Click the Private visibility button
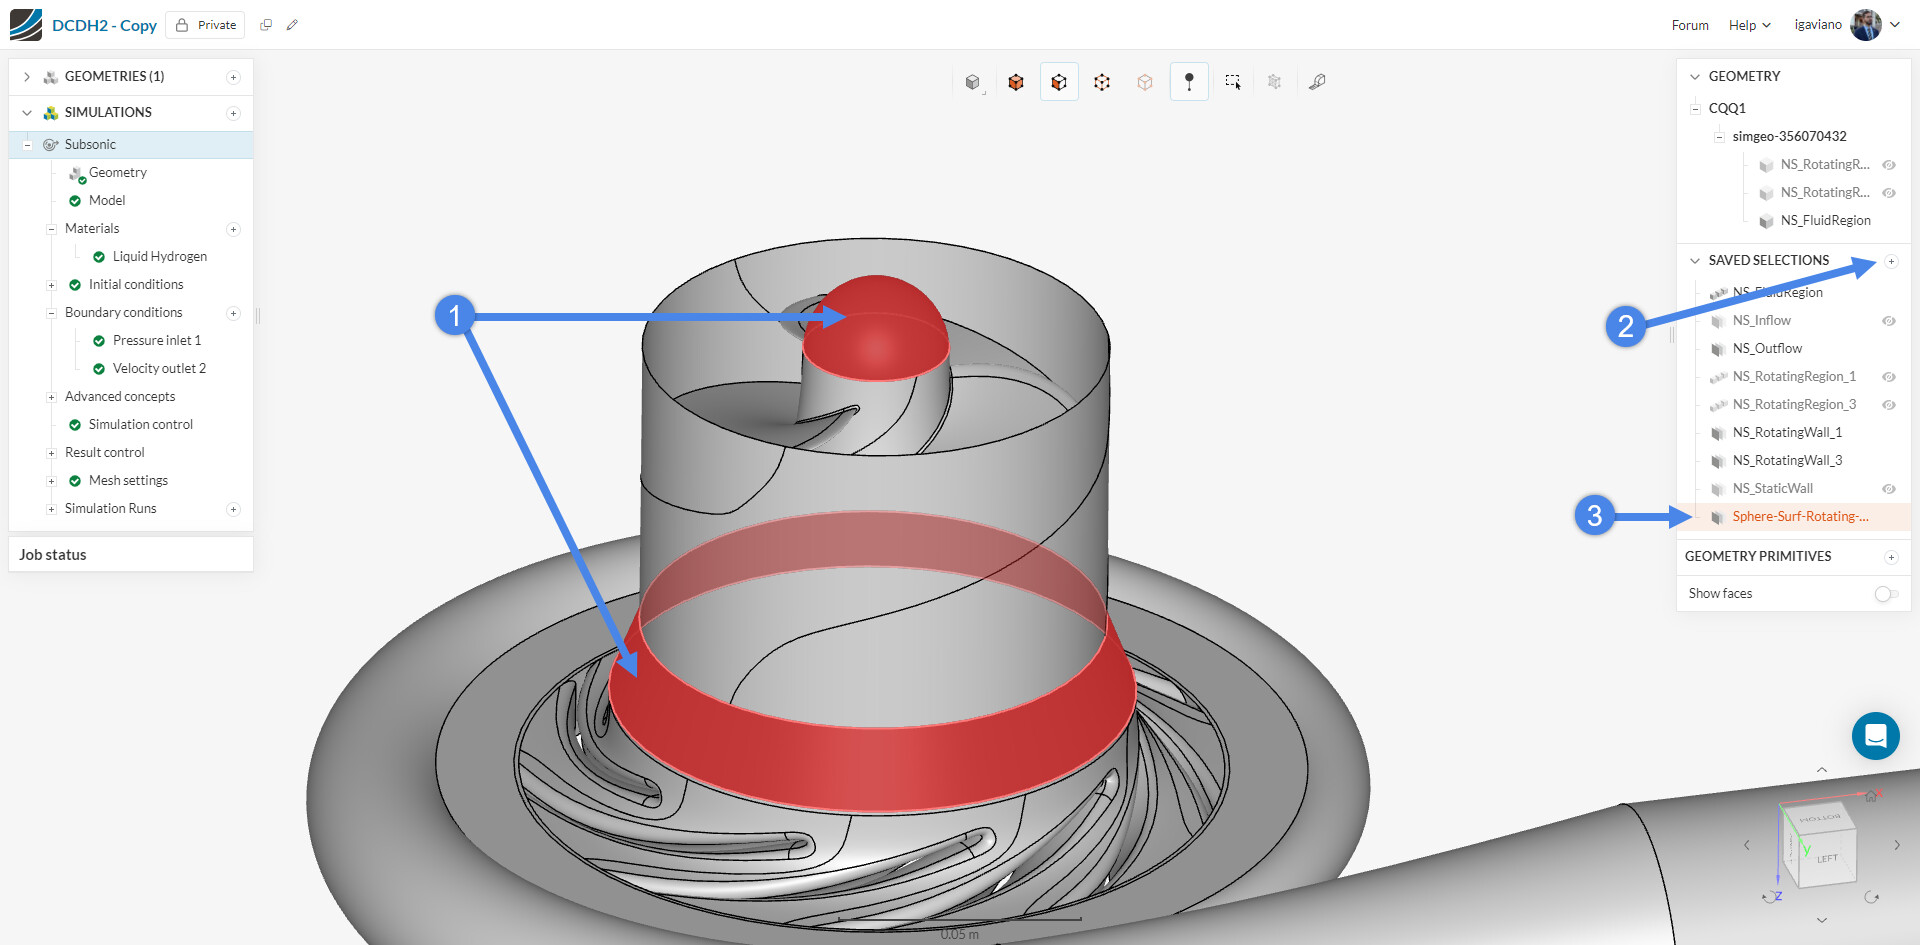The height and width of the screenshot is (945, 1920). pos(205,24)
